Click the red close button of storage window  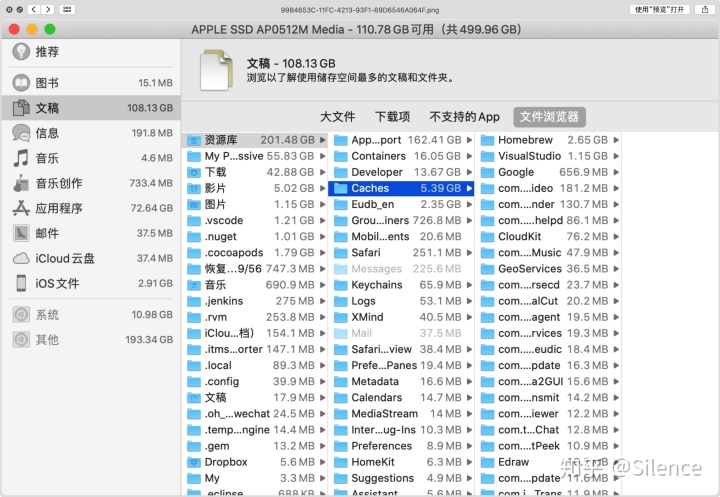[x=14, y=29]
